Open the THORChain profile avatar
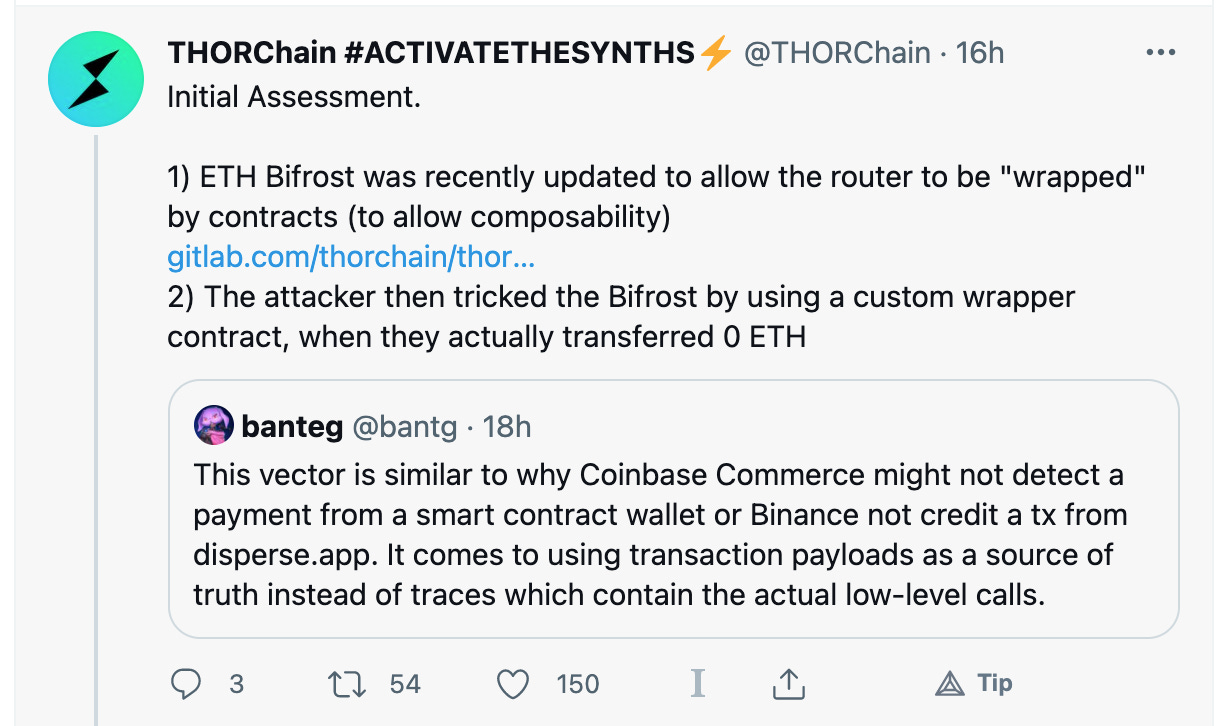Screen dimensions: 1220x726 [97, 78]
